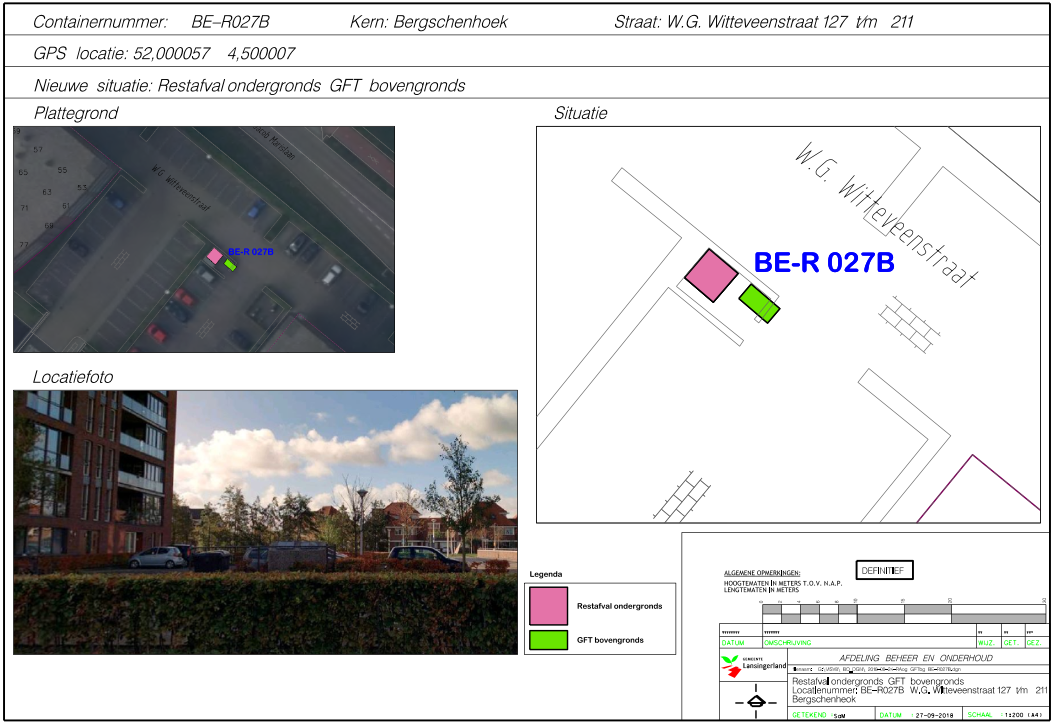Click the north arrow symbol in title block
Viewport: 1053px width, 724px height.
755,702
